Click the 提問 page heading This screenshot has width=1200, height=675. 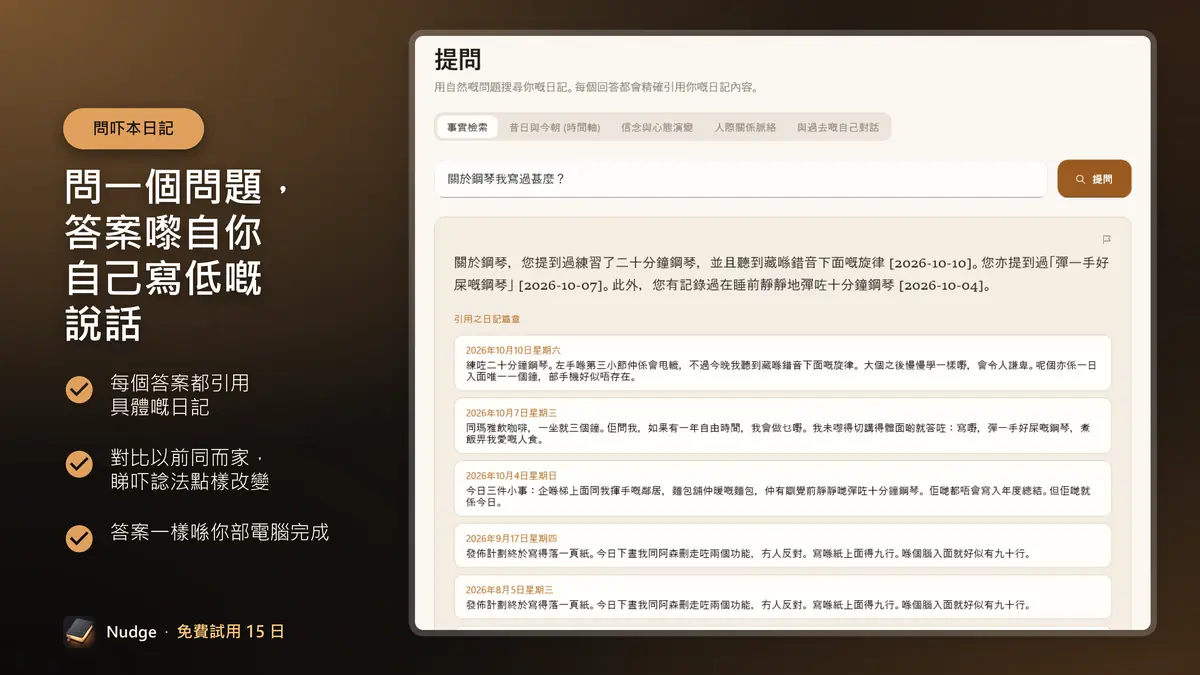[458, 59]
